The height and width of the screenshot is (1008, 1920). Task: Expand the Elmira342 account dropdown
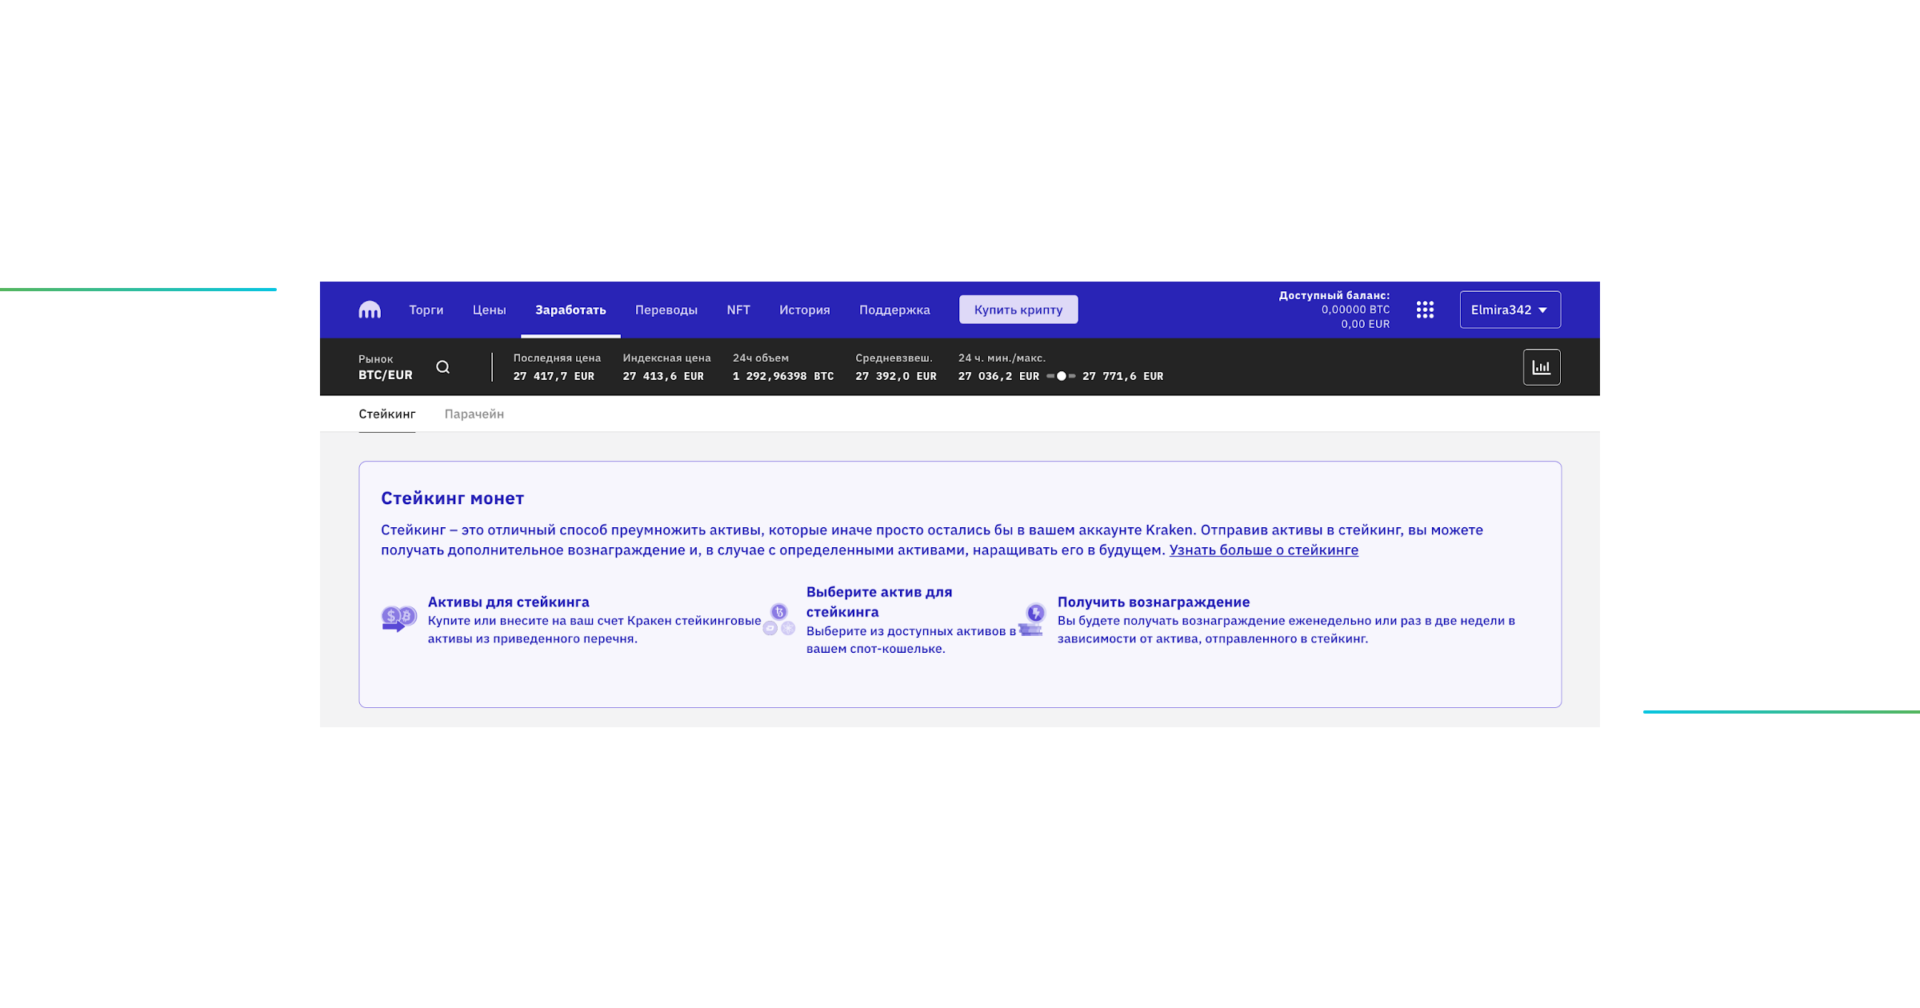pos(1509,310)
